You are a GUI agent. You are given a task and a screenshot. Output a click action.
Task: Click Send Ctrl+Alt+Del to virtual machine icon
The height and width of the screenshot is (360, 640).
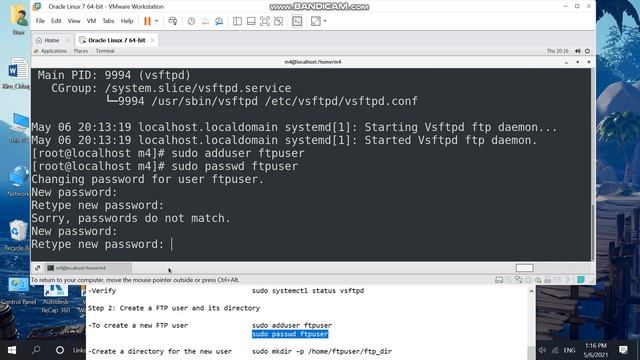[173, 21]
